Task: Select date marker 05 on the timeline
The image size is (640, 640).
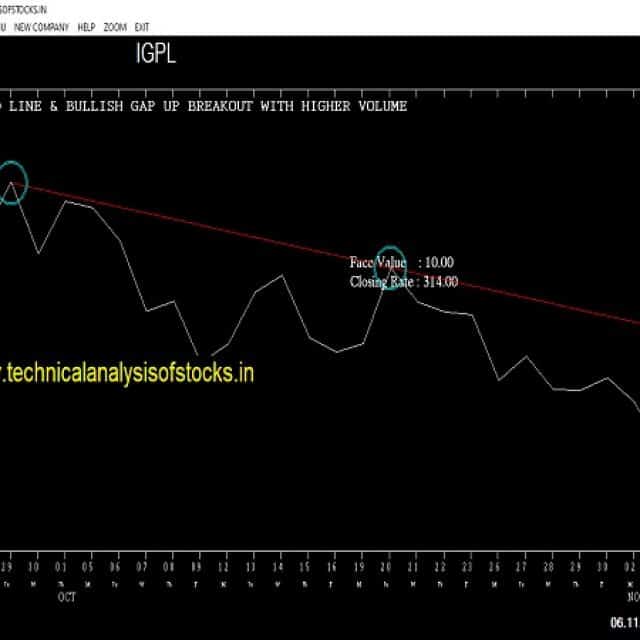Action: (x=88, y=567)
